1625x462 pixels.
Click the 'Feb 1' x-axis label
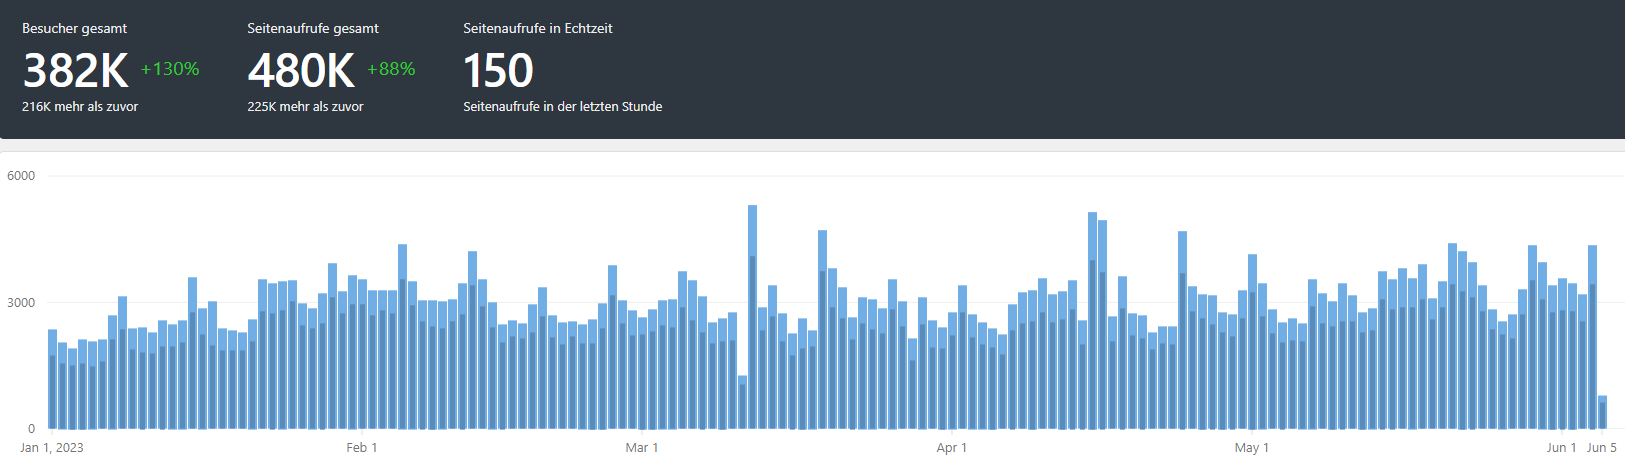[x=362, y=447]
